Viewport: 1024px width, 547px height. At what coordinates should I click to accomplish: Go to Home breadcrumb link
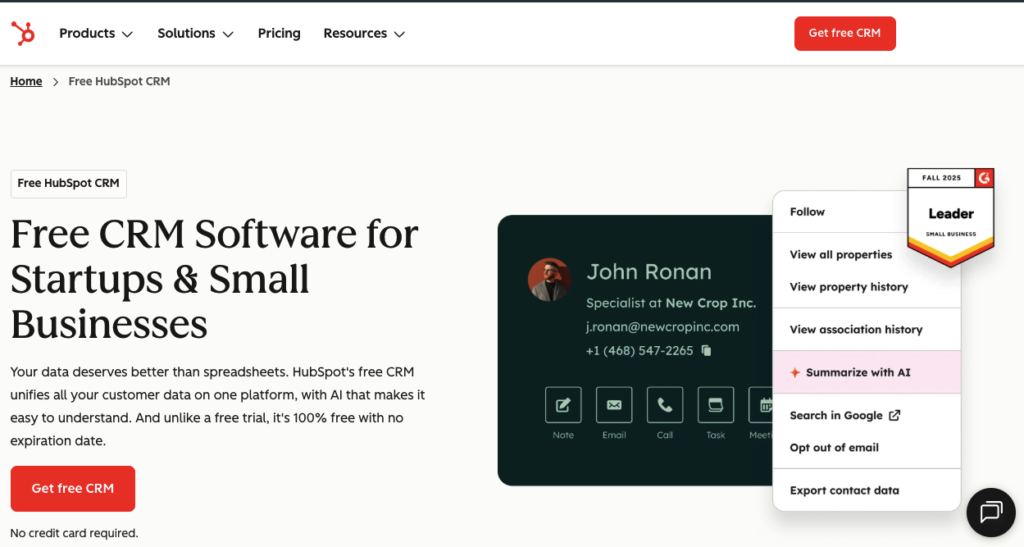[x=26, y=81]
